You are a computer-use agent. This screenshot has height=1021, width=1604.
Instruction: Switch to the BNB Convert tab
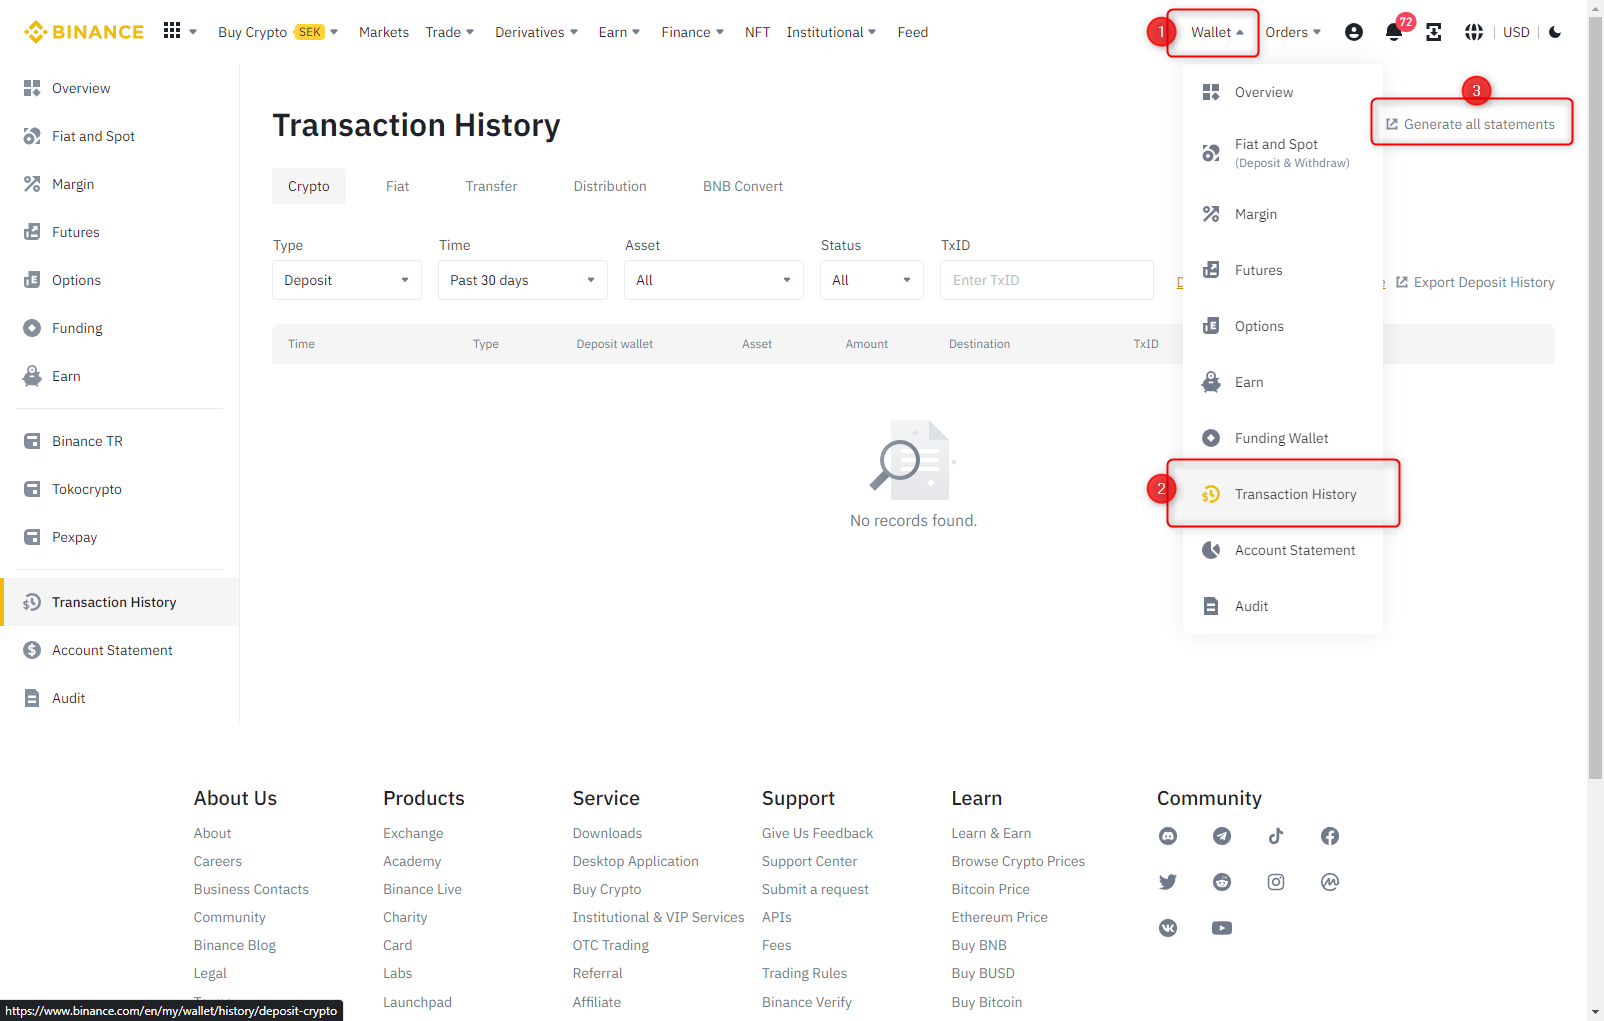click(743, 186)
